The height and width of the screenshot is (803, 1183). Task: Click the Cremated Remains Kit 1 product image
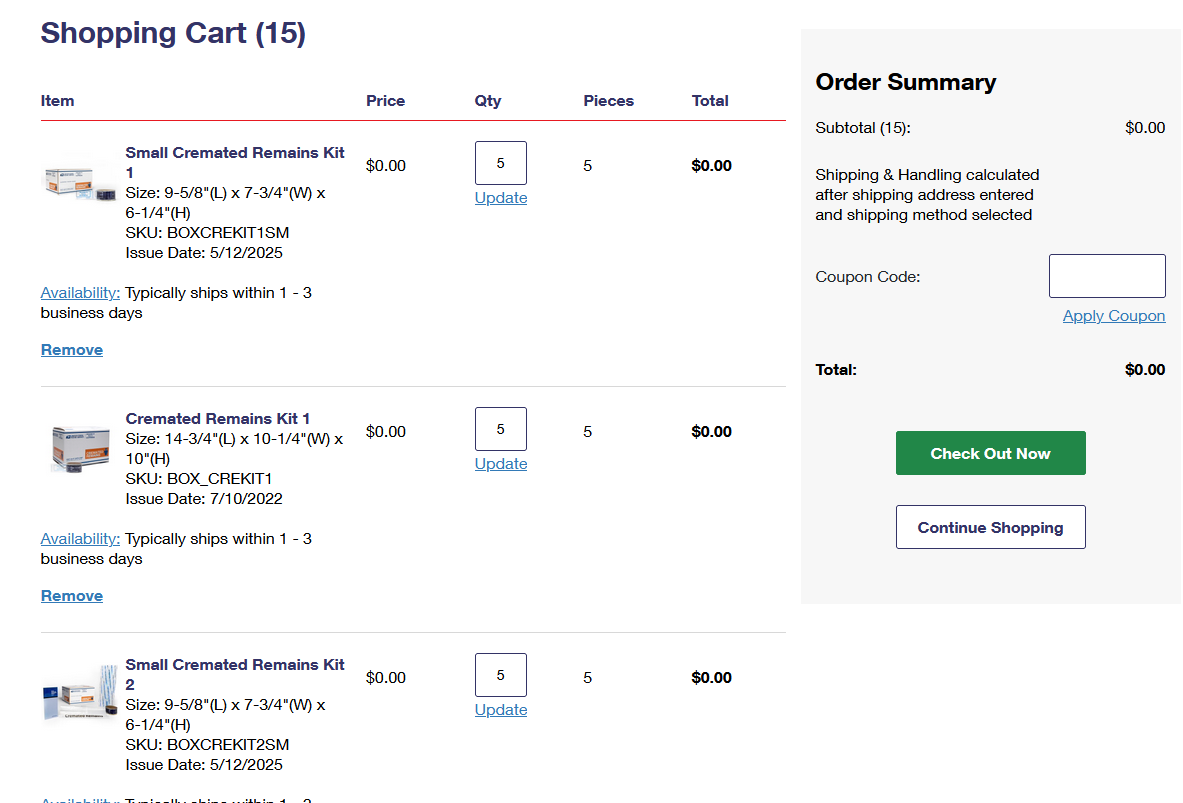pyautogui.click(x=80, y=446)
